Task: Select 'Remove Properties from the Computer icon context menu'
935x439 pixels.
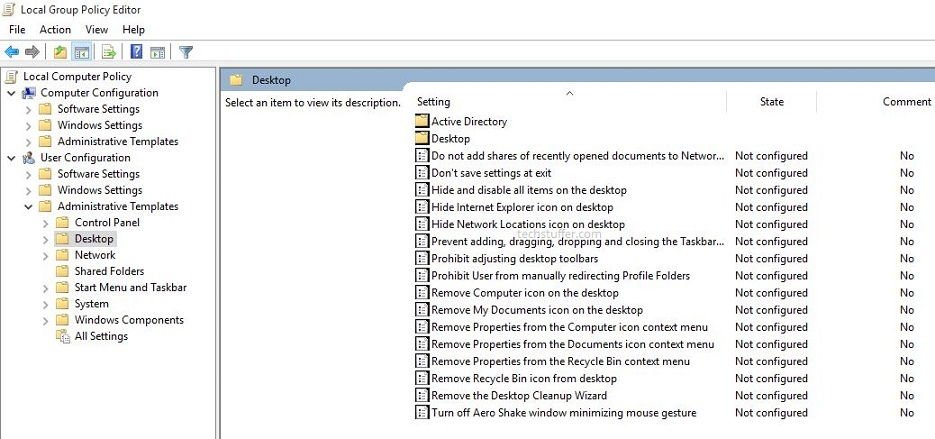Action: (569, 327)
